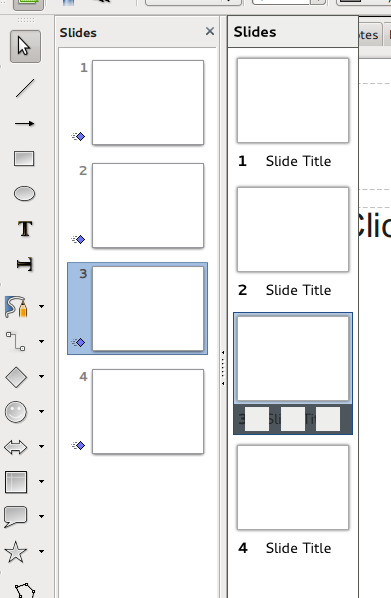Open Curve tool dropdown arrow
This screenshot has height=598, width=391.
42,306
